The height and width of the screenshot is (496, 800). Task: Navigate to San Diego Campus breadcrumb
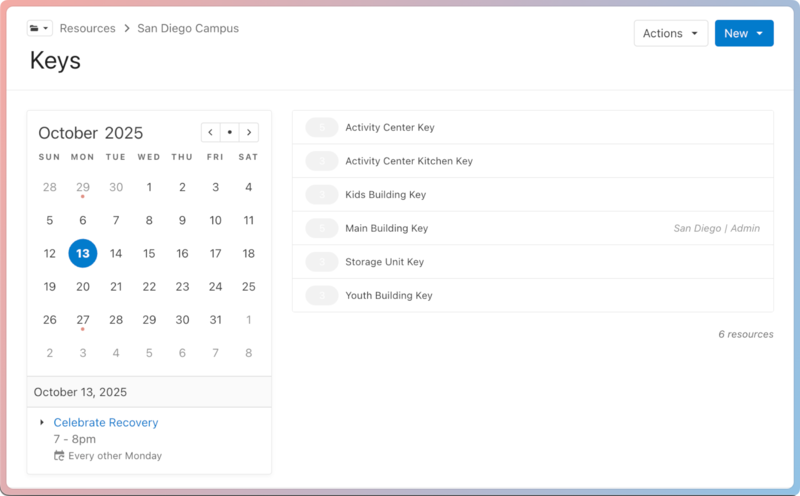(188, 29)
